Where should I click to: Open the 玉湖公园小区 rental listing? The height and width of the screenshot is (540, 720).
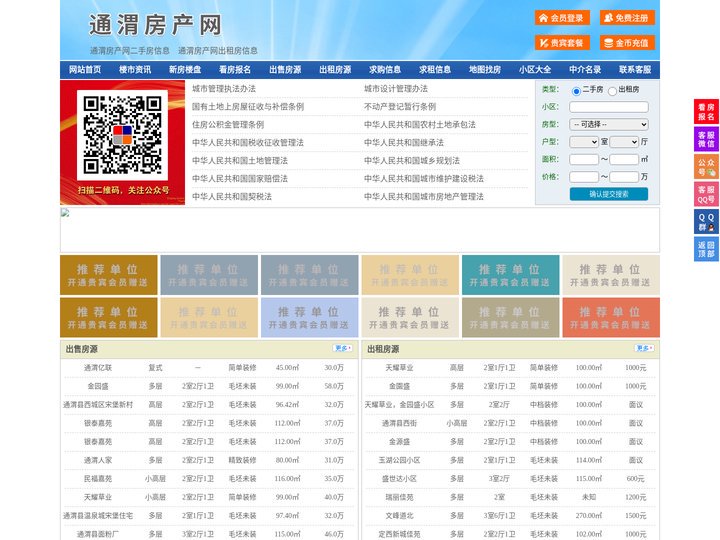[399, 460]
